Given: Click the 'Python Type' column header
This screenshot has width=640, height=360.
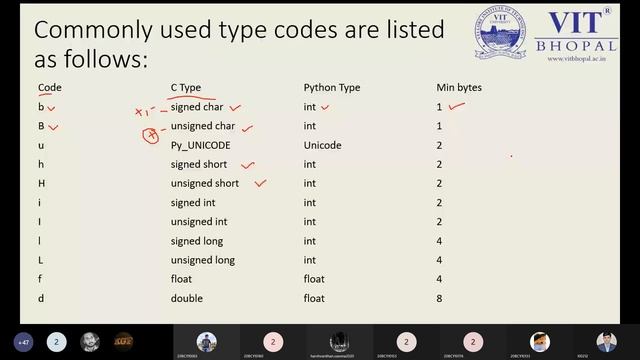Looking at the screenshot, I should coord(332,88).
